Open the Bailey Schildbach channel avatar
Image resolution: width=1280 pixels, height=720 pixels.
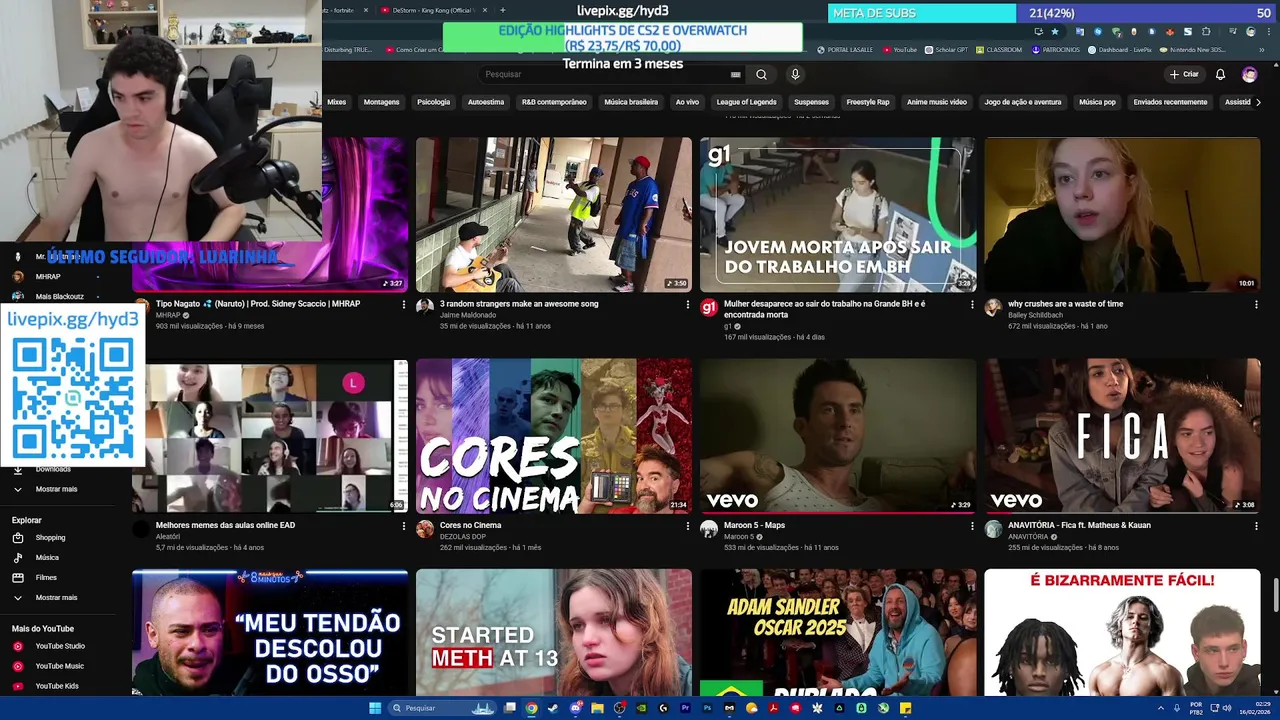pos(993,307)
